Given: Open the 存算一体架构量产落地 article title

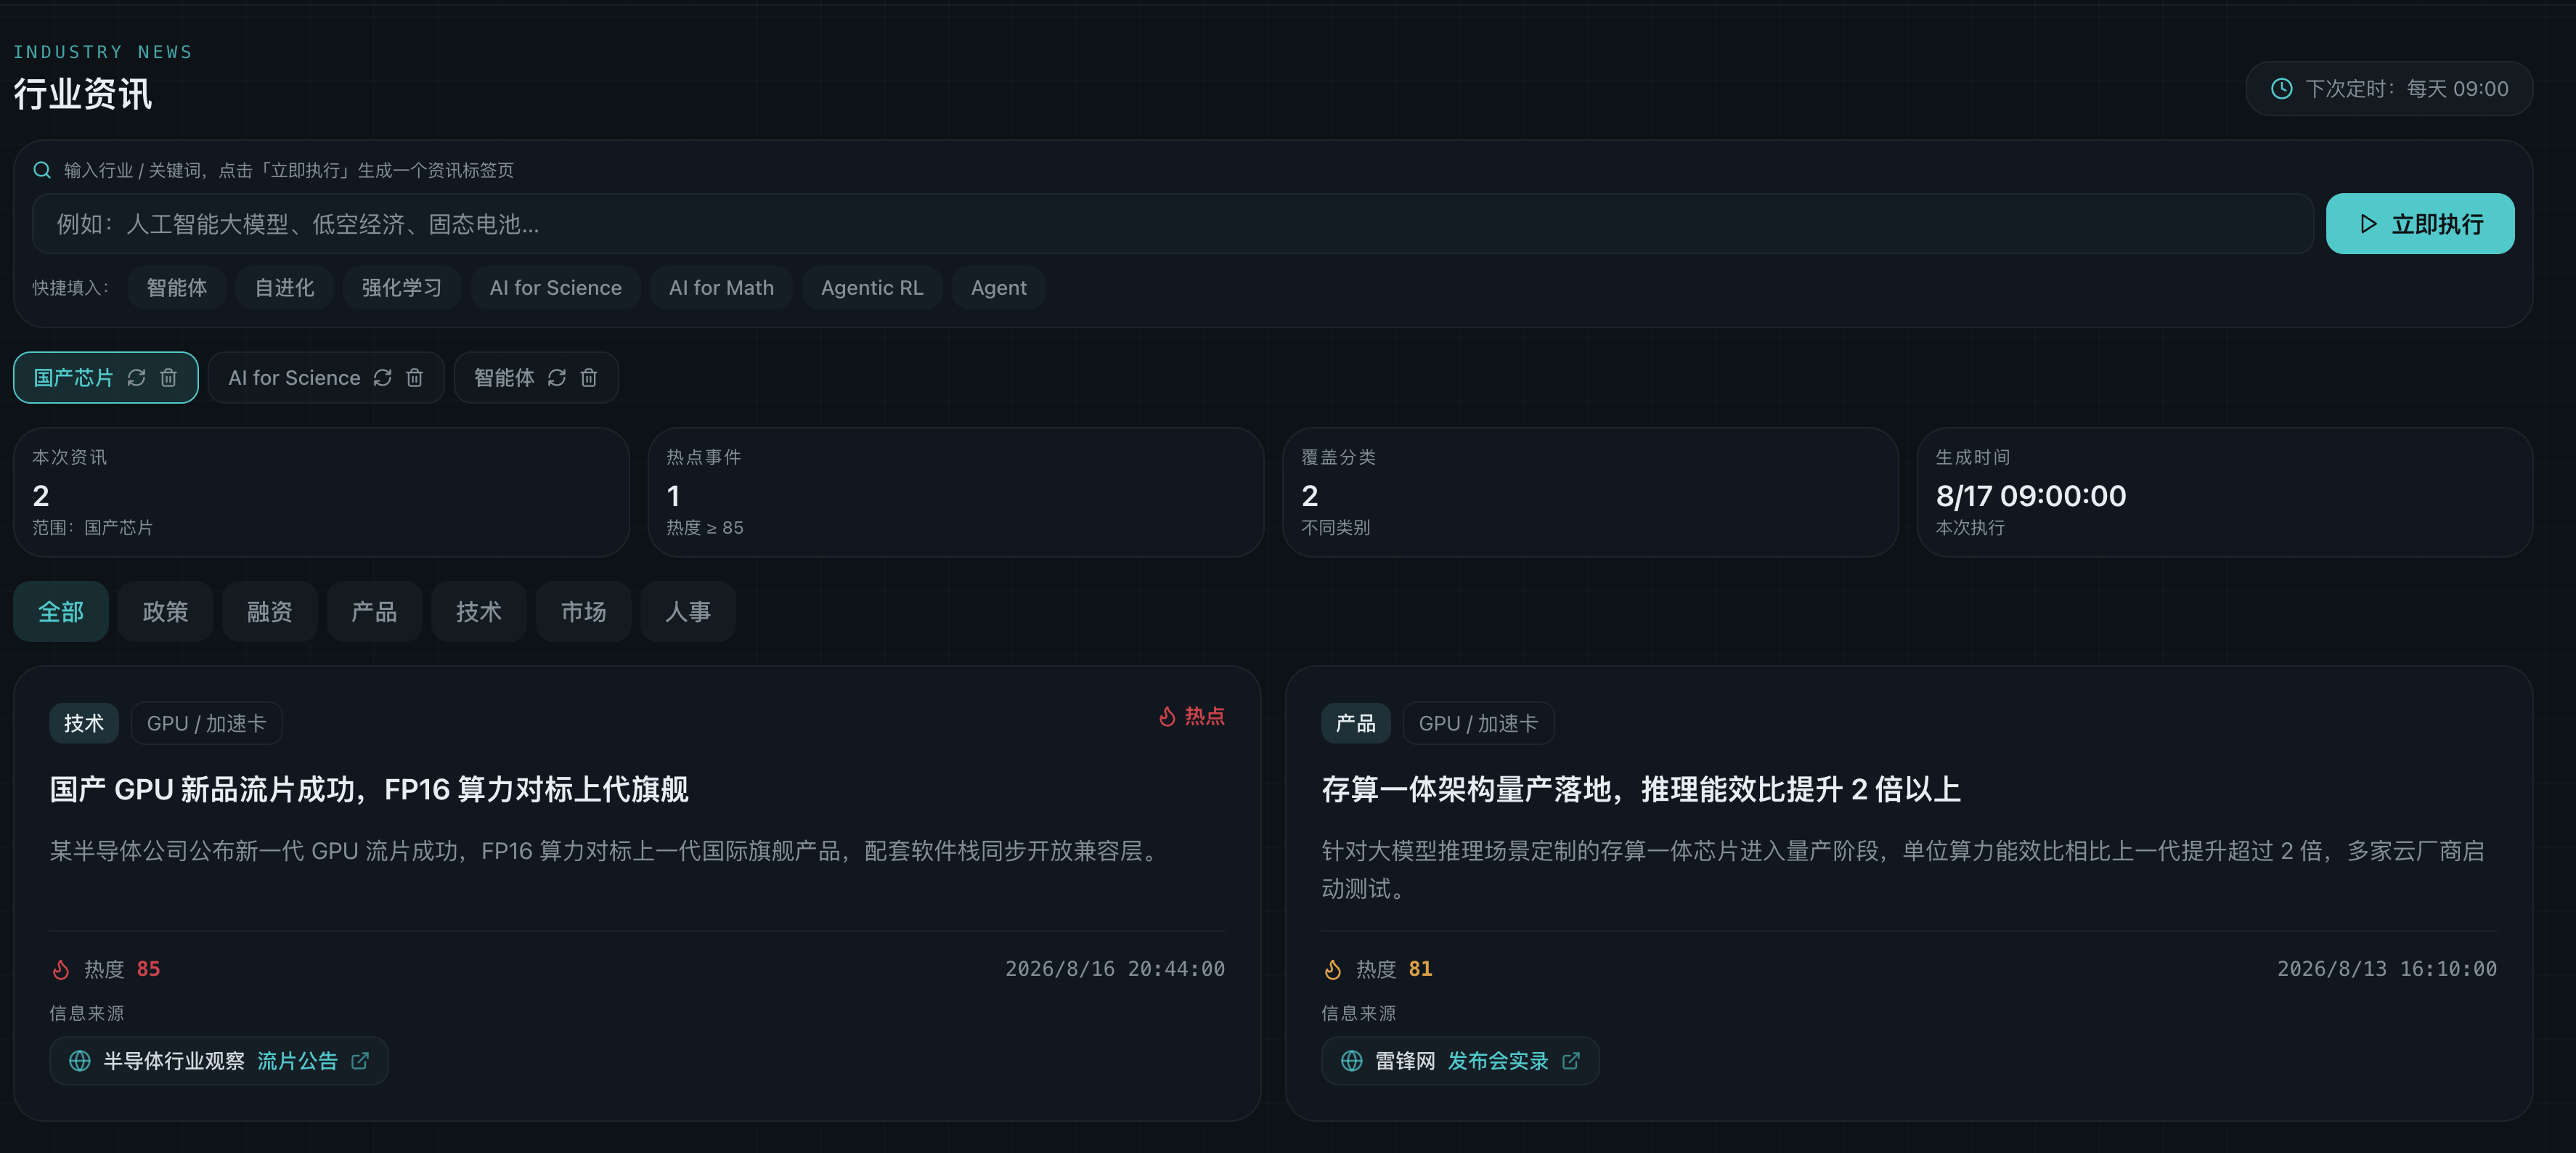Looking at the screenshot, I should coord(1640,789).
